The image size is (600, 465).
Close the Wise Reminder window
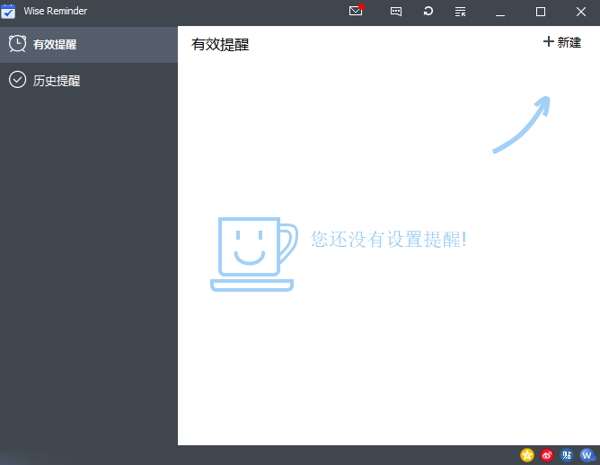click(x=581, y=11)
